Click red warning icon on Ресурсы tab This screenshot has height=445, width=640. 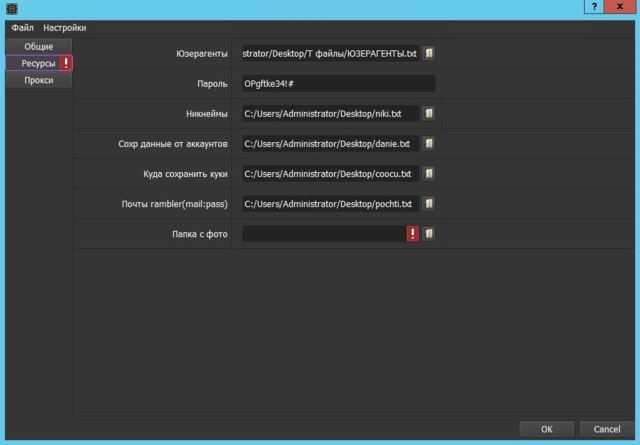pos(66,63)
